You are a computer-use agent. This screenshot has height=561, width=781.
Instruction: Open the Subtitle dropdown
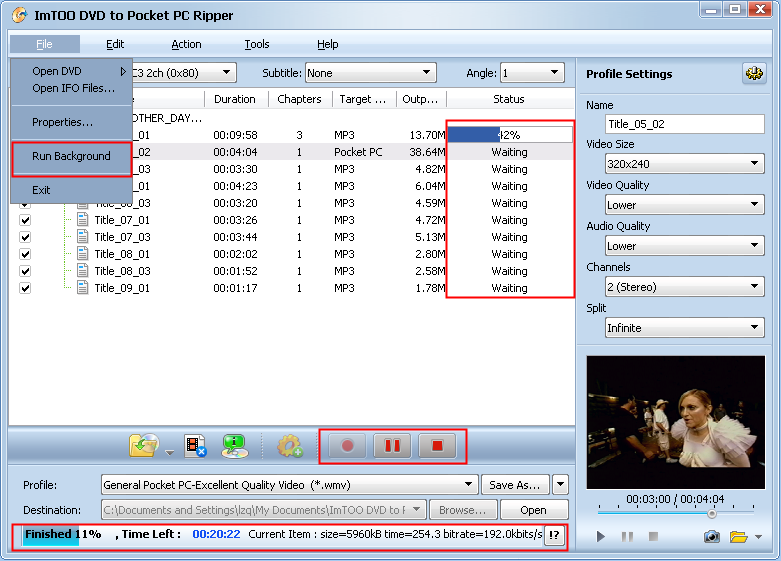[x=371, y=73]
